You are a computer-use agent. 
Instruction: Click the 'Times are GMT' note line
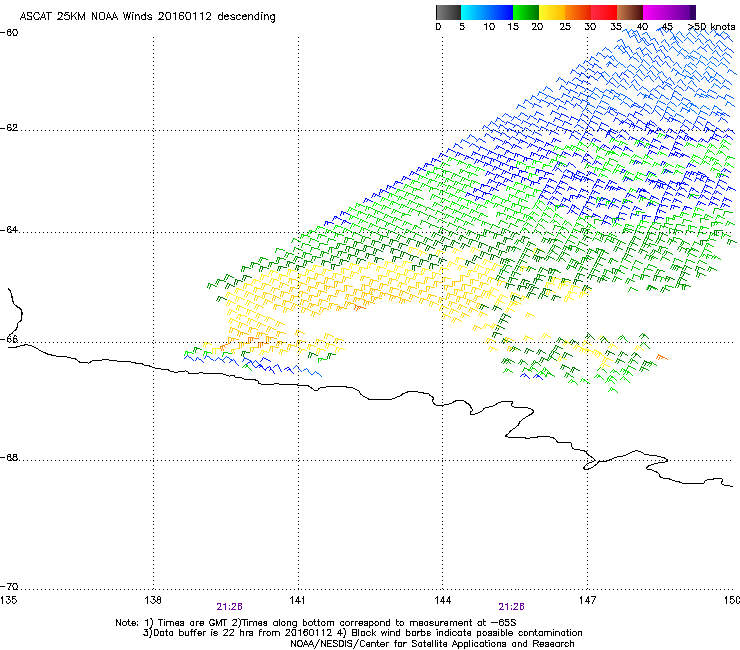coord(316,623)
